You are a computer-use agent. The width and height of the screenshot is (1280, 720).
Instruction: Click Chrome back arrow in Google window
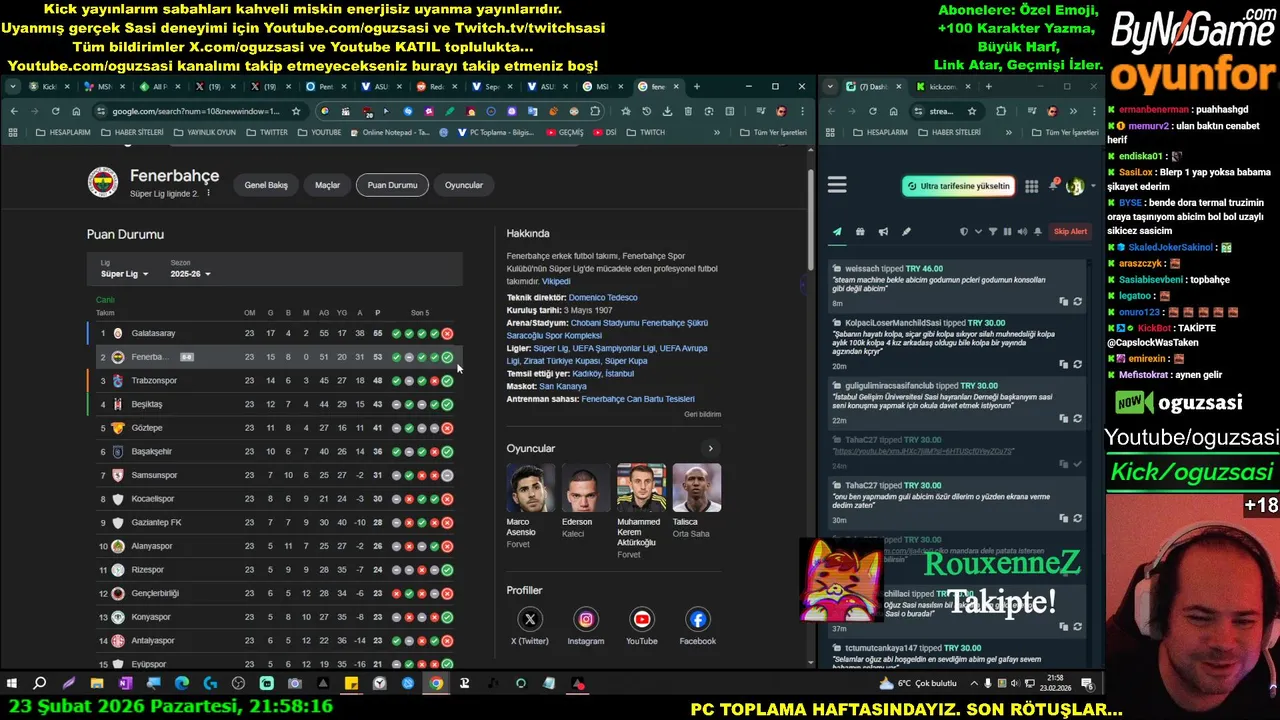14,111
